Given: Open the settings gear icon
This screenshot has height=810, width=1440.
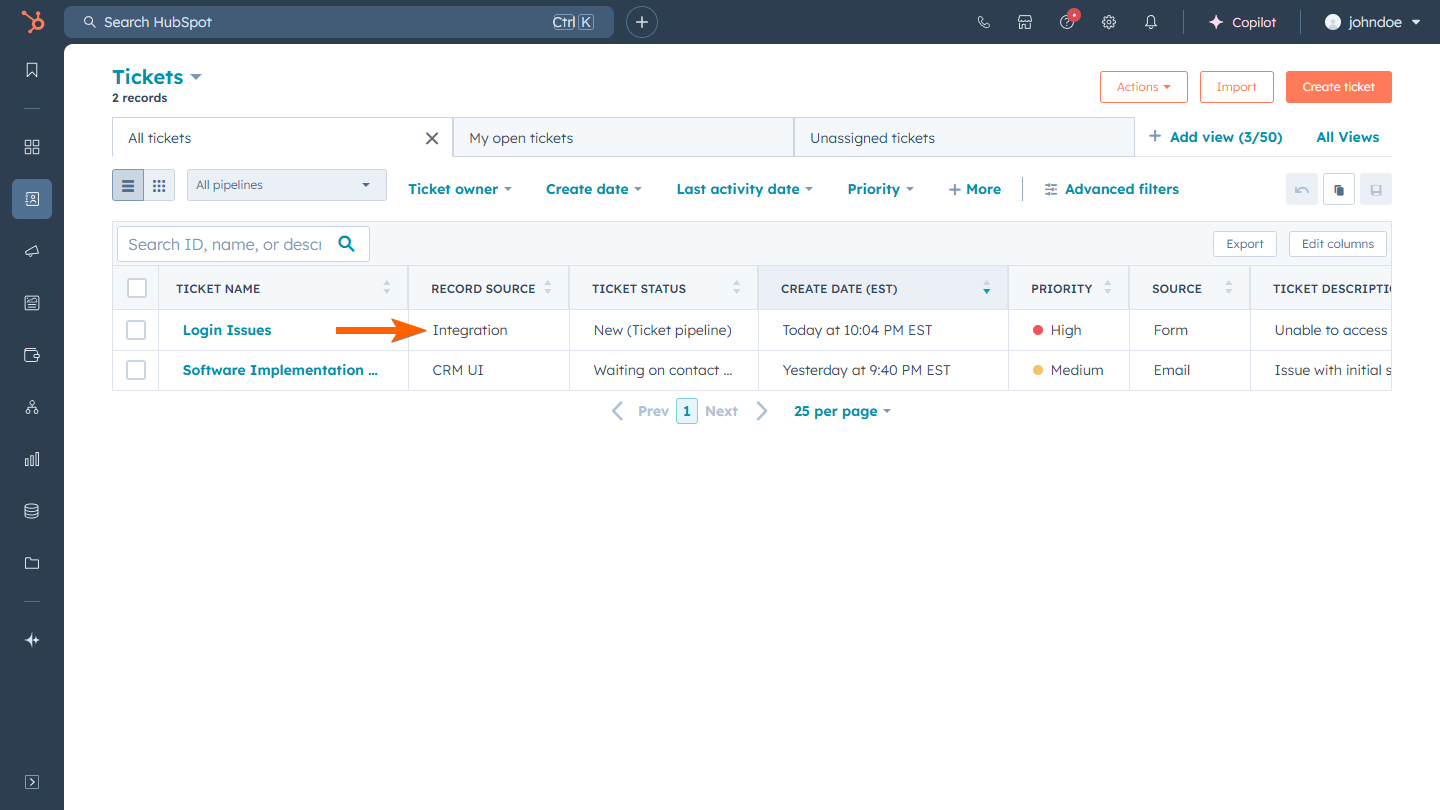Looking at the screenshot, I should pos(1109,22).
